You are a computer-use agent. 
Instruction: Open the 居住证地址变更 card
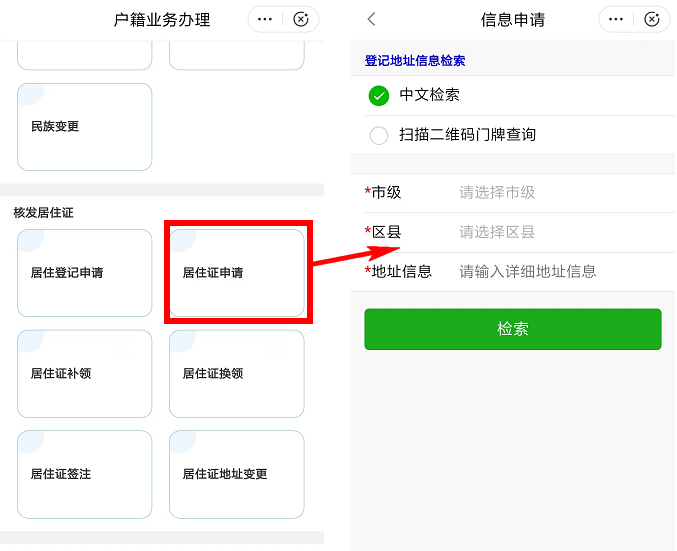click(237, 474)
